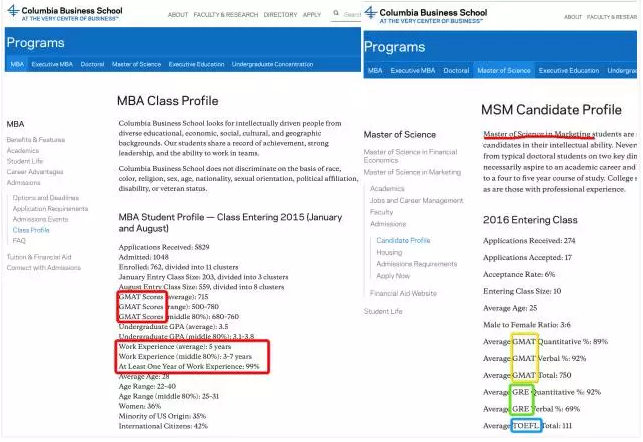Click the Columbia Business School logo, left page
Image resolution: width=643 pixels, height=442 pixels.
pyautogui.click(x=65, y=13)
